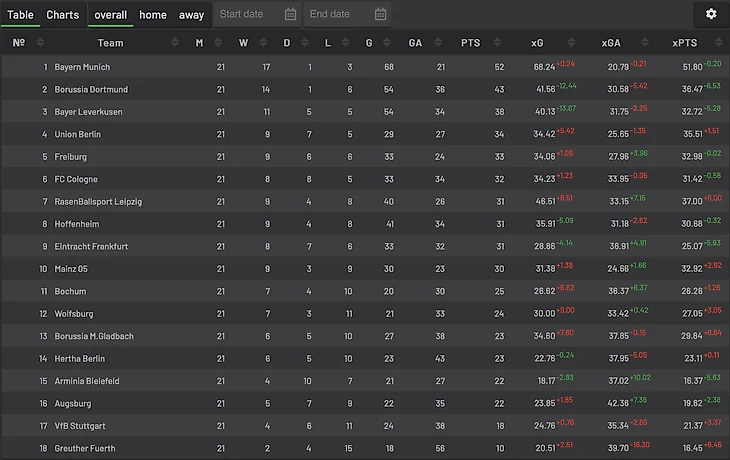730x460 pixels.
Task: Switch to away results filter
Action: click(192, 15)
